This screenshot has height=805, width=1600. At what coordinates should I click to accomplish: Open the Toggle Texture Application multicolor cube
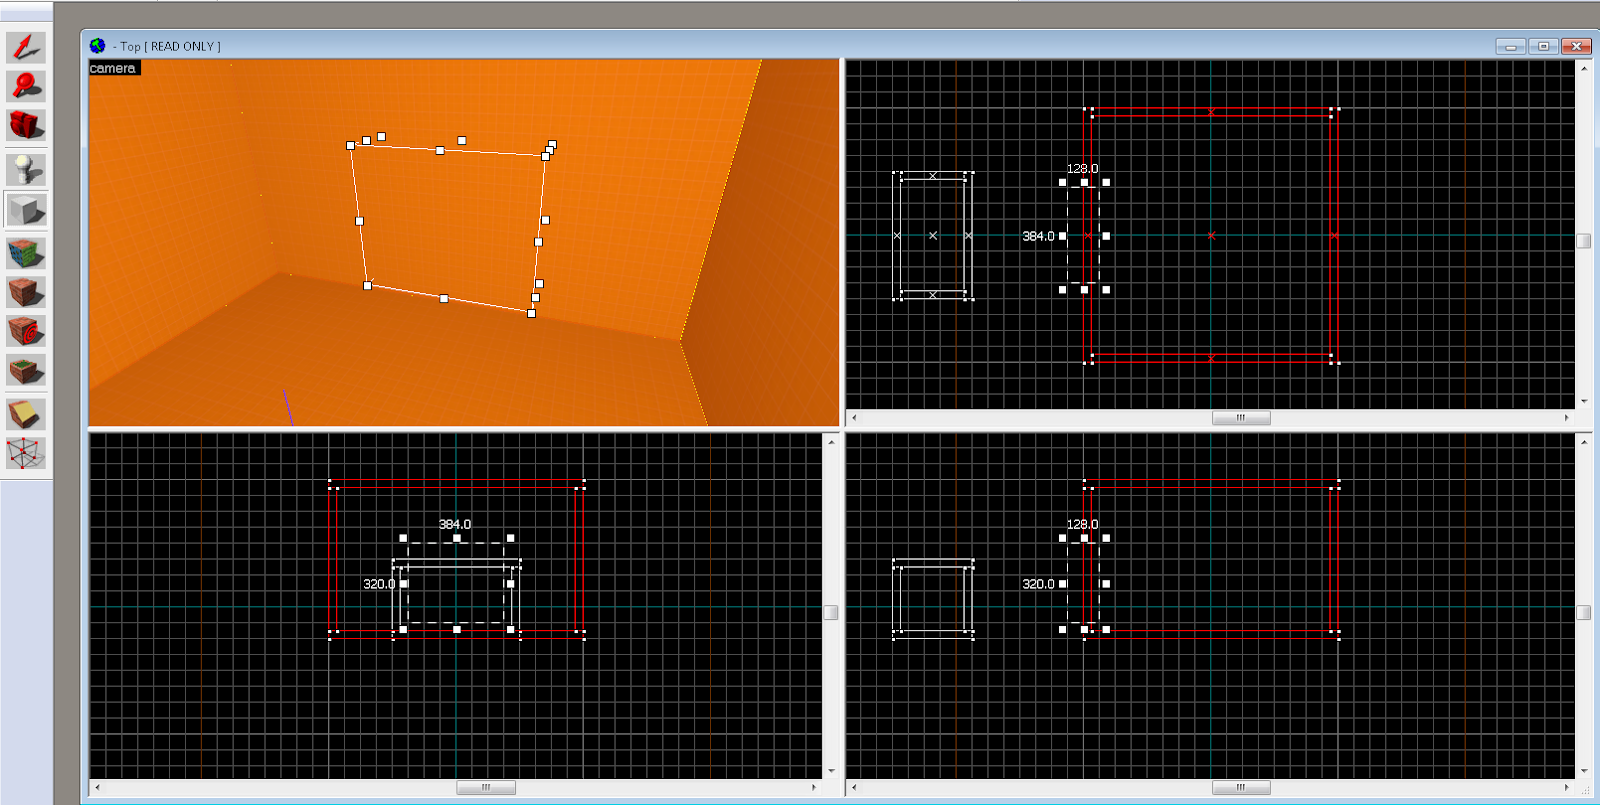click(x=26, y=253)
